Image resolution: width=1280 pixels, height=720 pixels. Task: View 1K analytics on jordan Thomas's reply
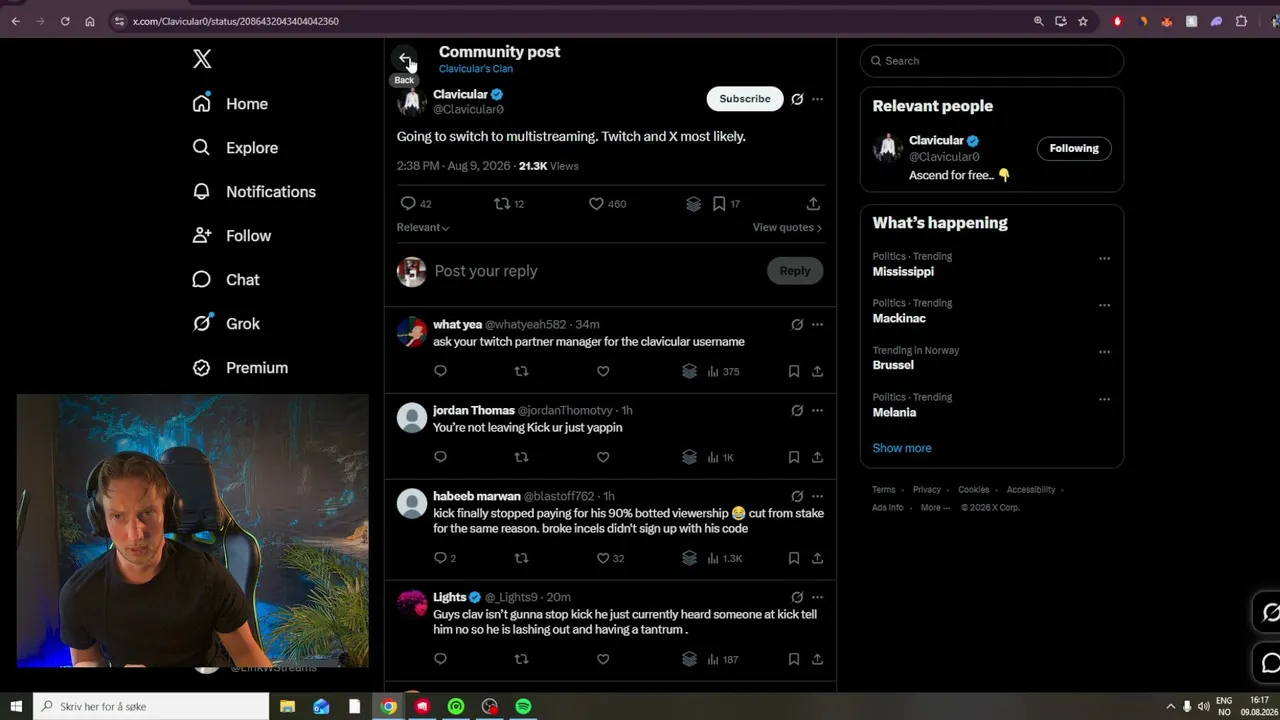click(x=721, y=457)
